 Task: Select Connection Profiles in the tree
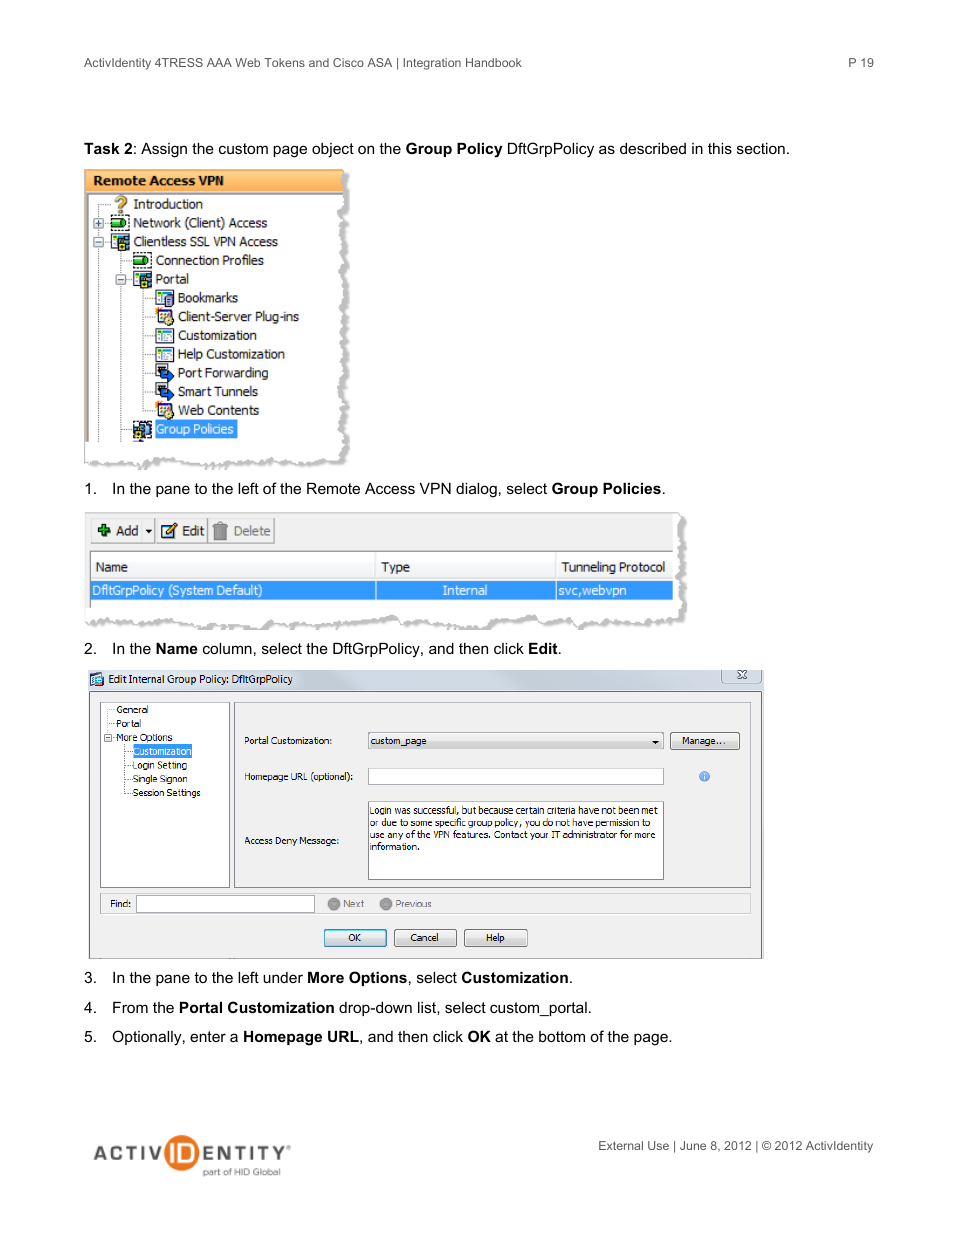click(210, 260)
